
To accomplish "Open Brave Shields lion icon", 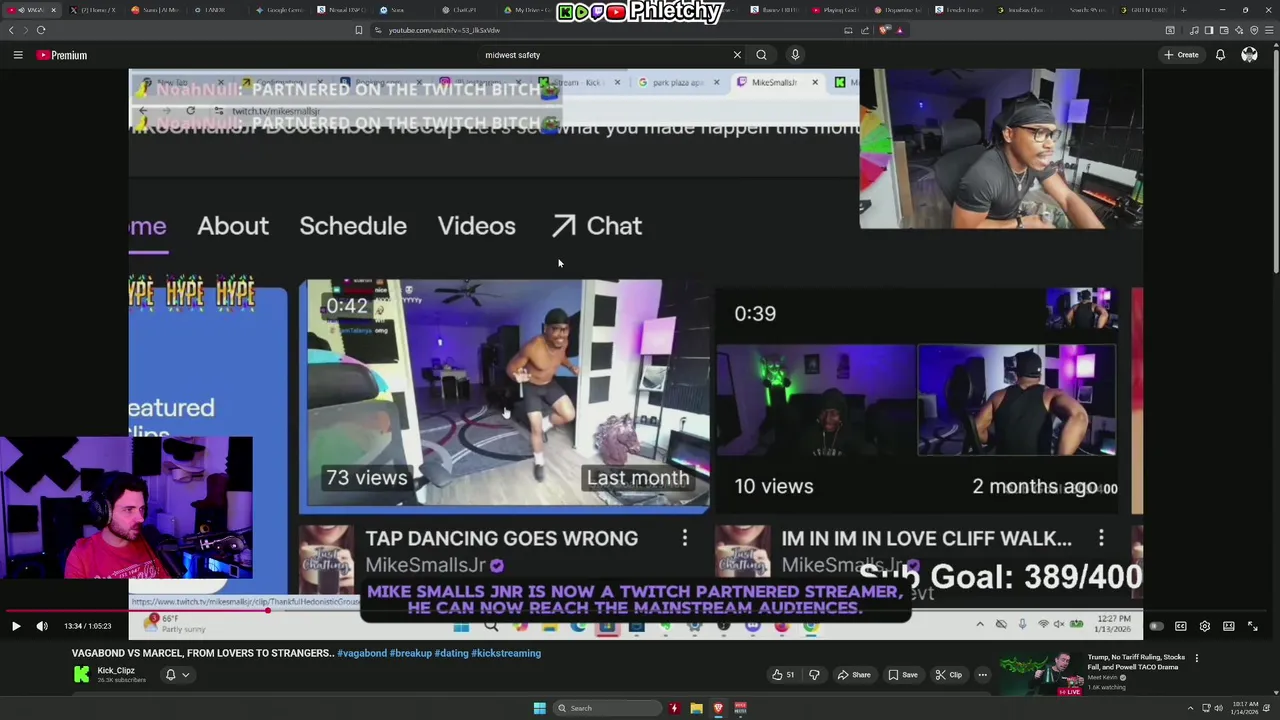I will coord(885,30).
